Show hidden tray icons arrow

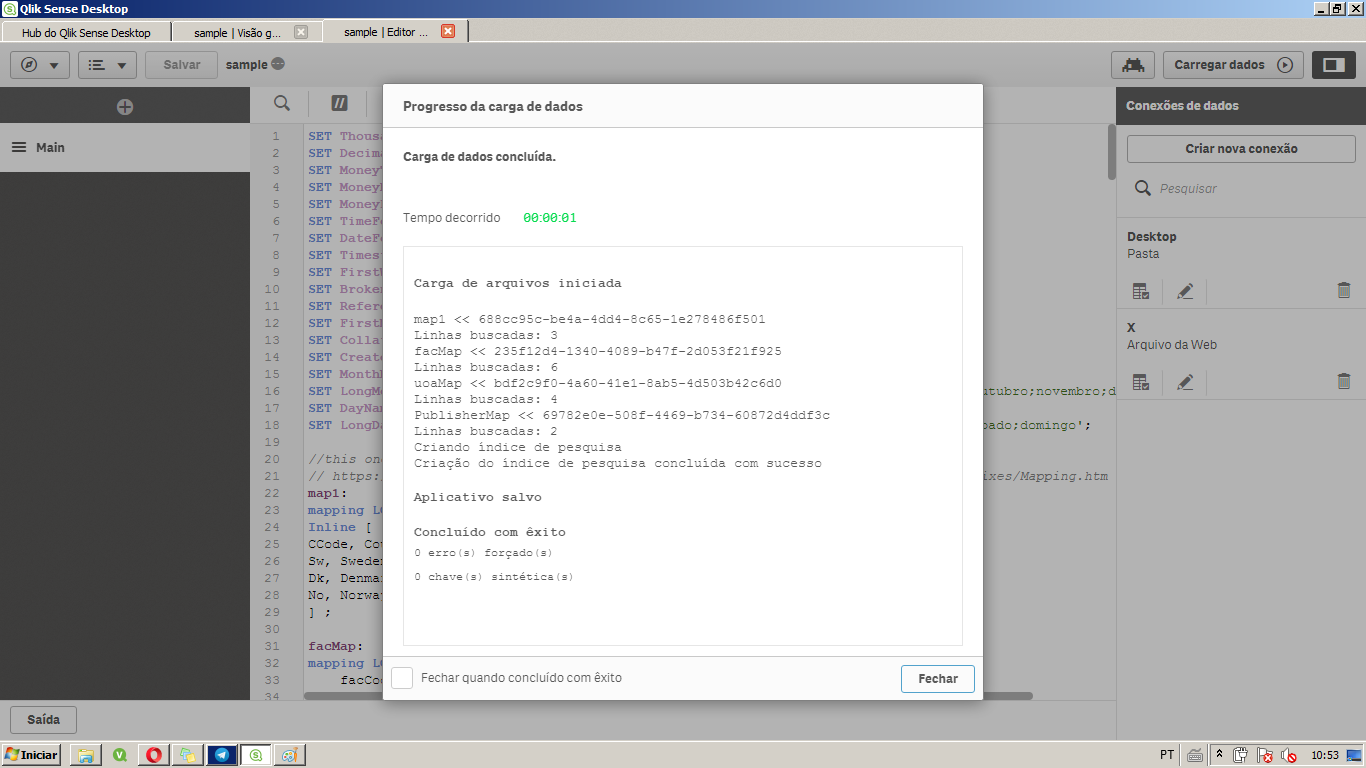click(1219, 755)
